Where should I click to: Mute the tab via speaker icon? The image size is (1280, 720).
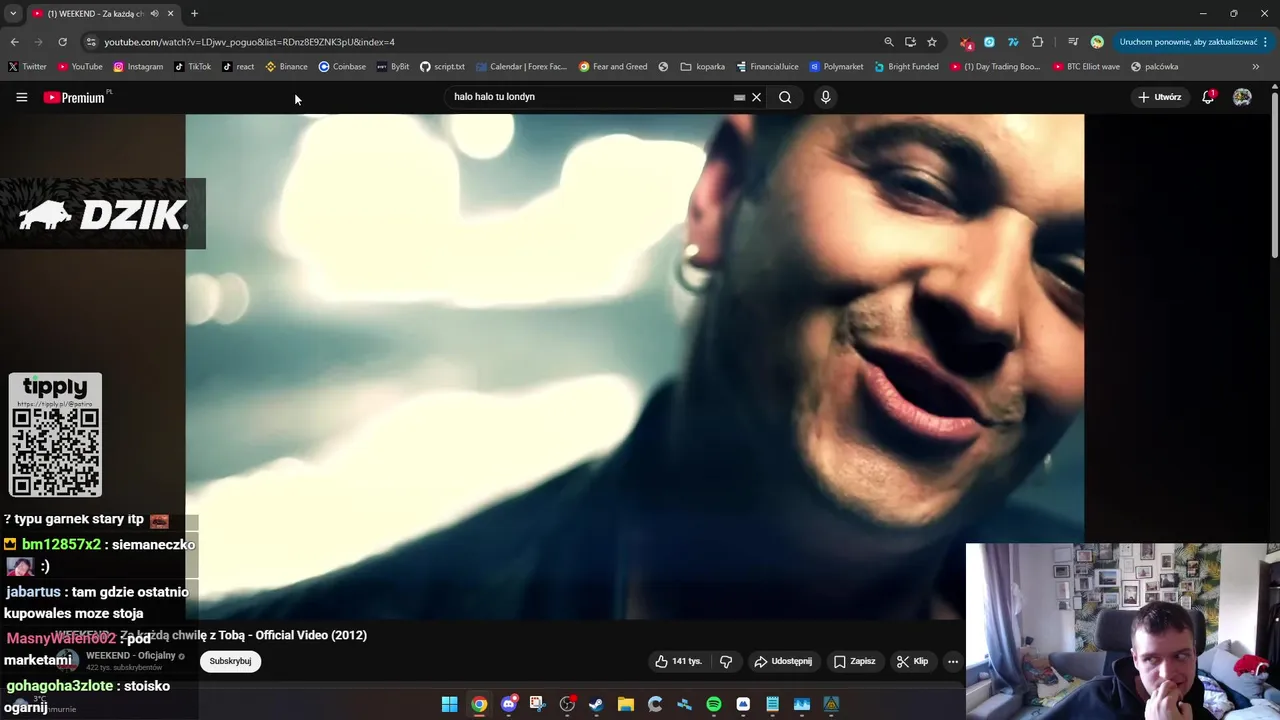pyautogui.click(x=154, y=13)
